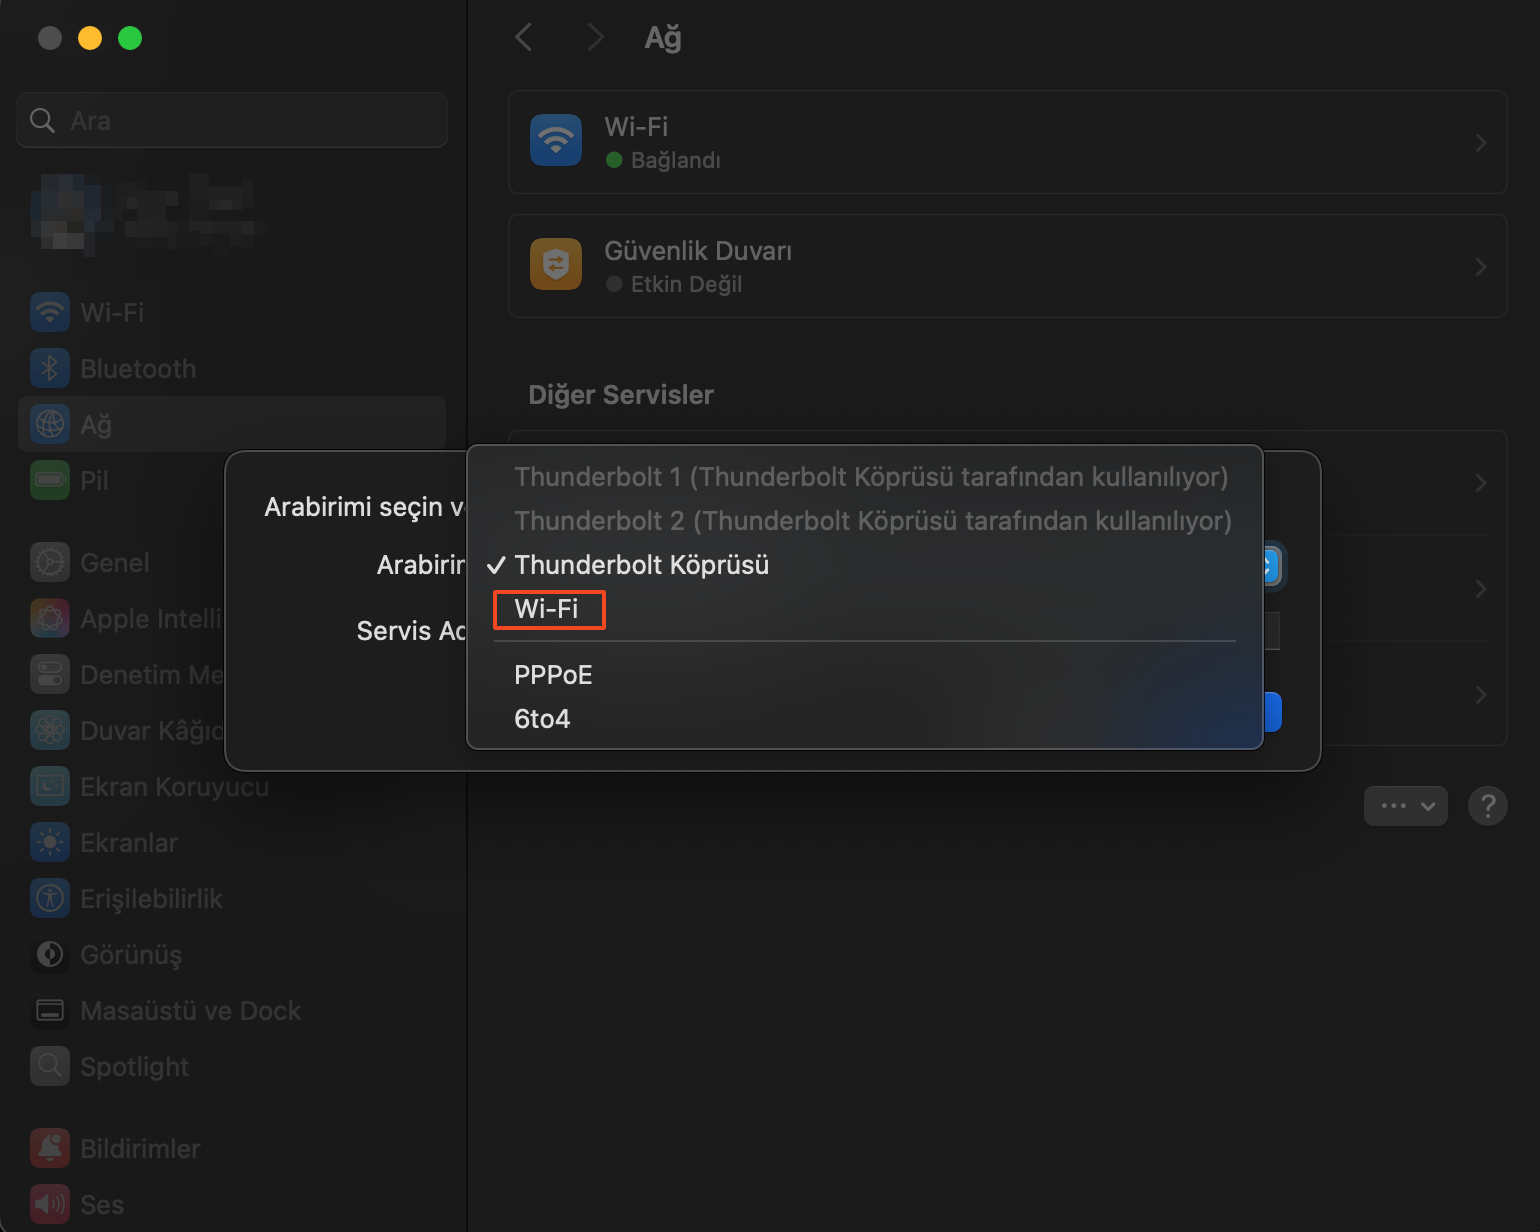Open the help question mark button
The width and height of the screenshot is (1540, 1232).
[x=1488, y=805]
